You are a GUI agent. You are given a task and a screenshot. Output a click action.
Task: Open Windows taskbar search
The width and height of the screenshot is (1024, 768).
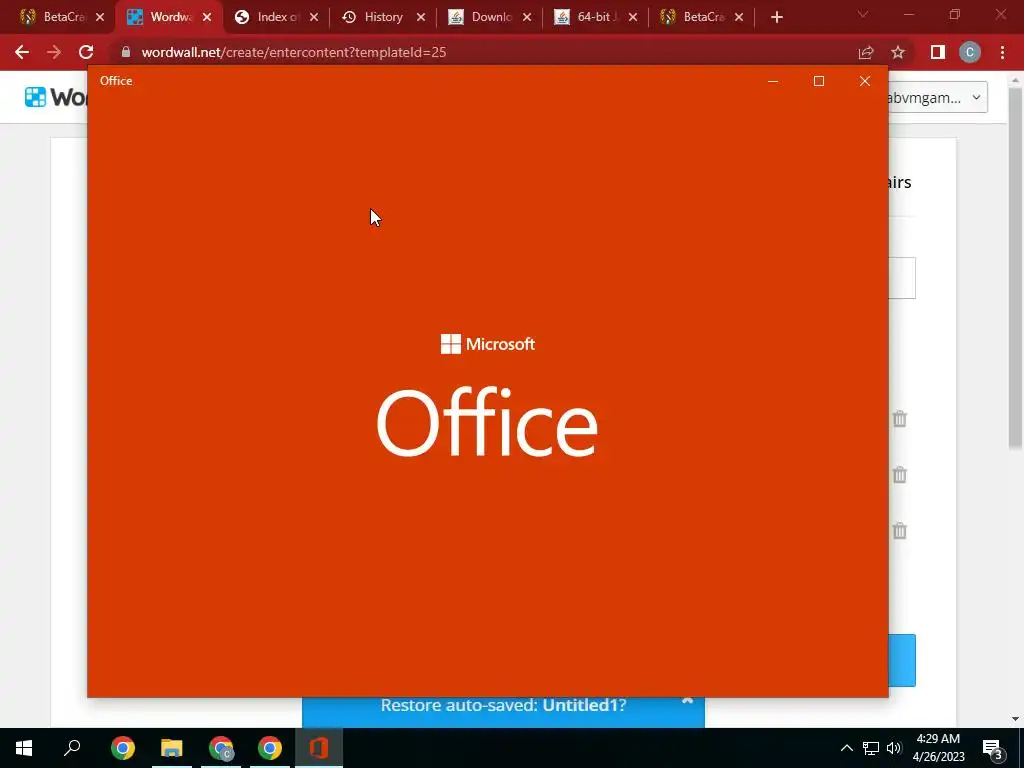pyautogui.click(x=72, y=748)
